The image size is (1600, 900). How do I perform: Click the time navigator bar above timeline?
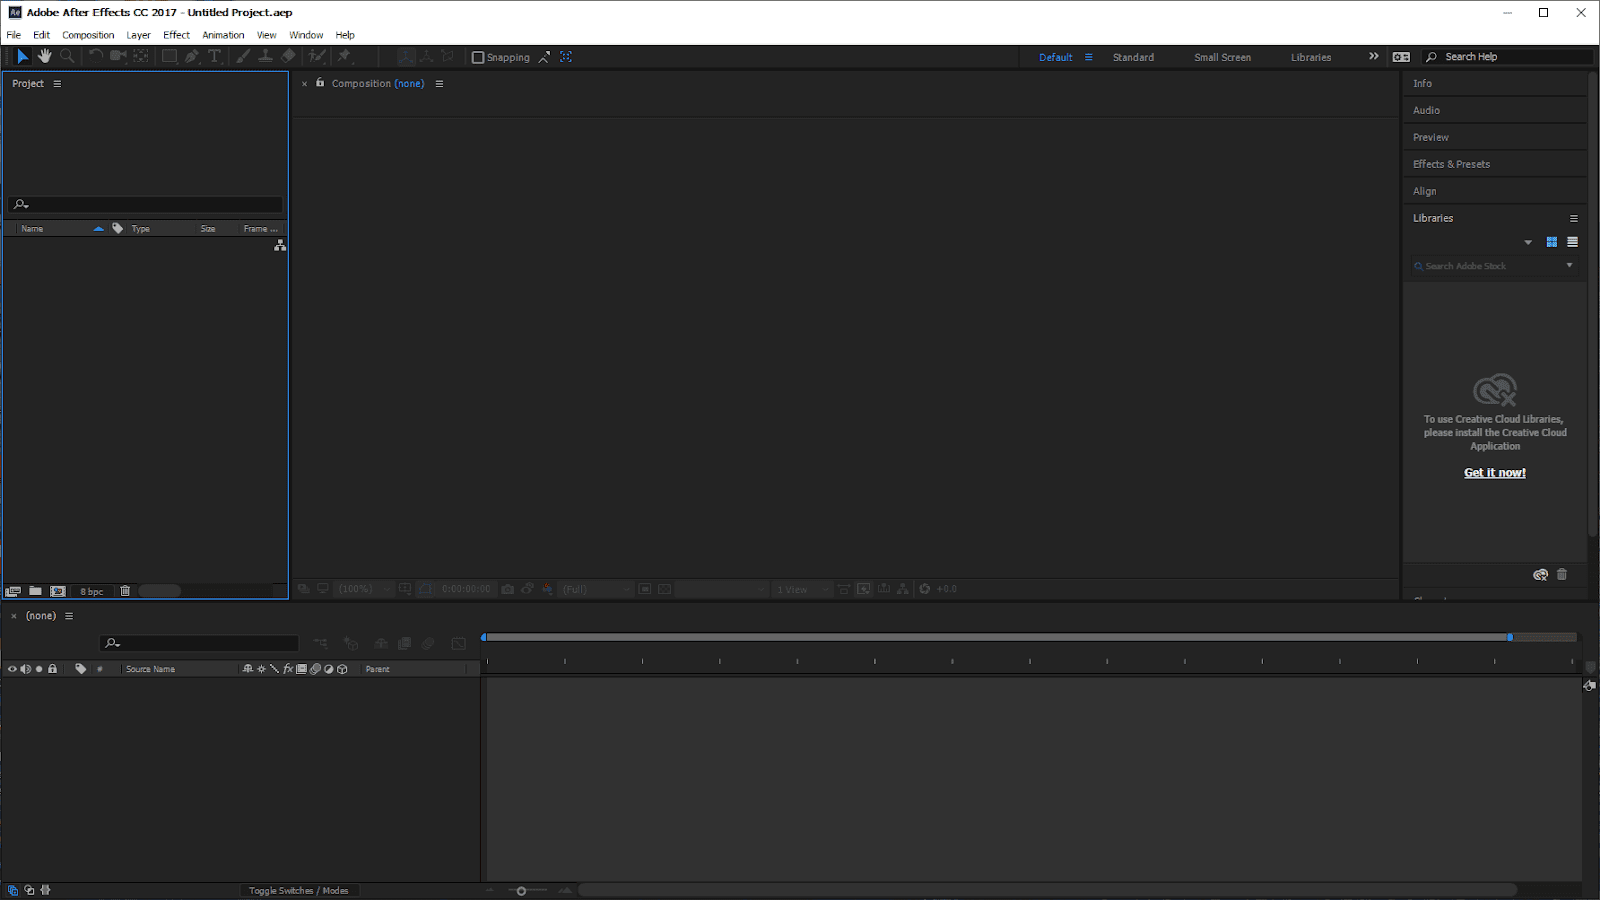pos(997,637)
